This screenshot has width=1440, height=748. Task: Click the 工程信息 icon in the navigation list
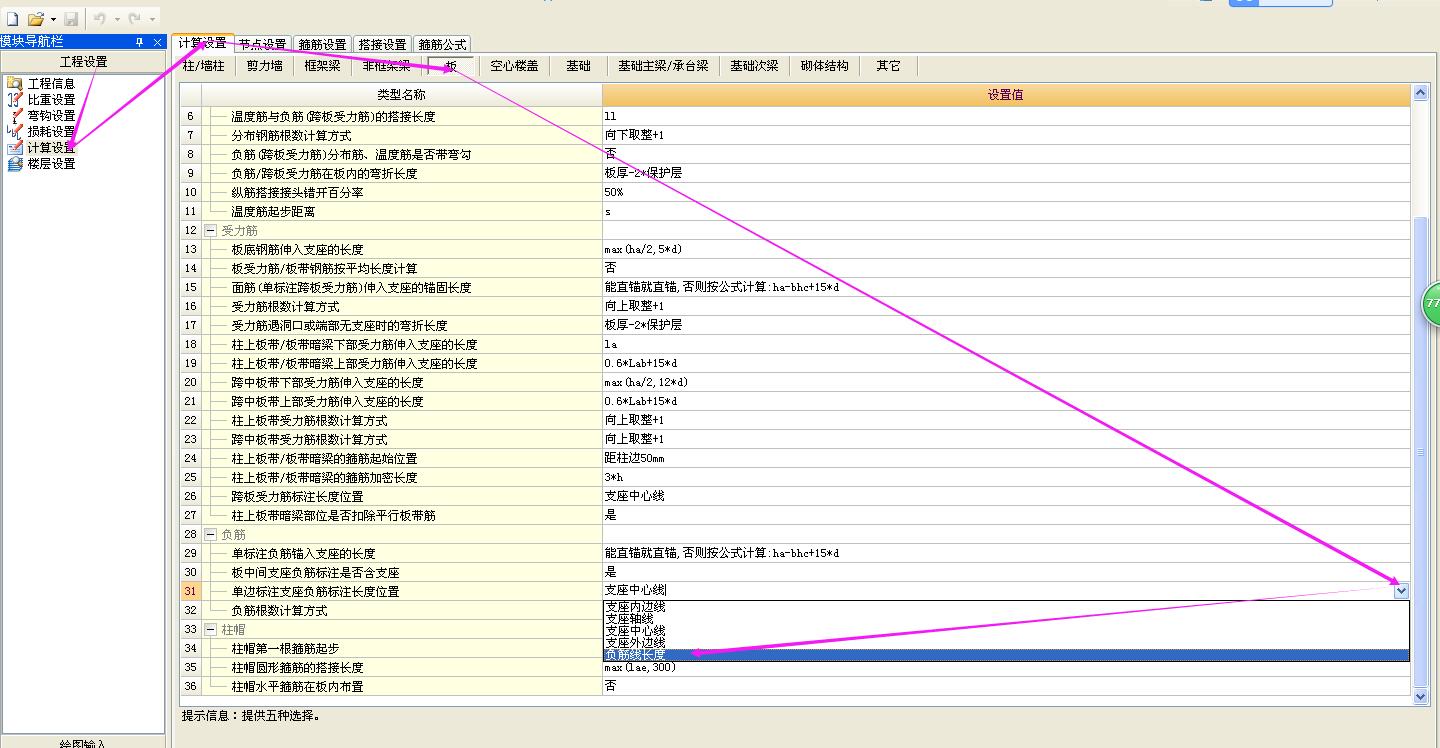[x=14, y=83]
